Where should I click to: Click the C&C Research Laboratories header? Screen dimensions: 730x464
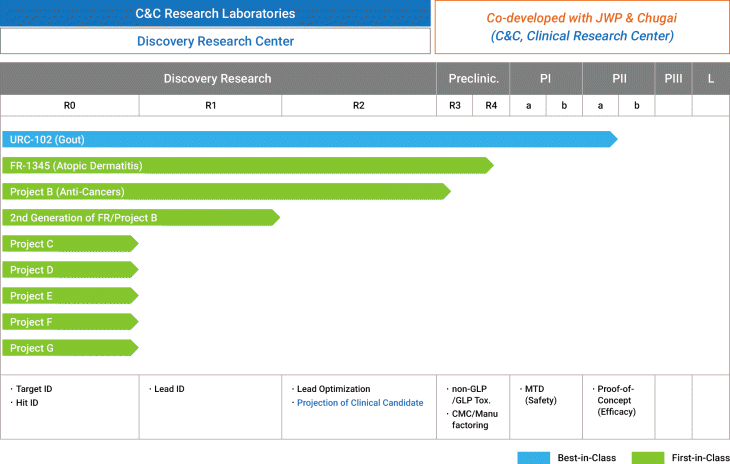pos(215,13)
